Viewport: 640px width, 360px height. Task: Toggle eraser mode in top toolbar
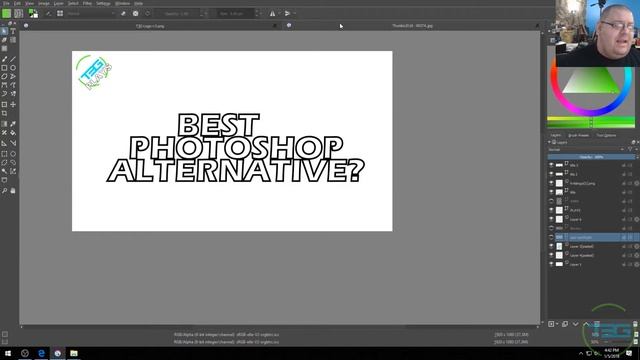tap(123, 13)
